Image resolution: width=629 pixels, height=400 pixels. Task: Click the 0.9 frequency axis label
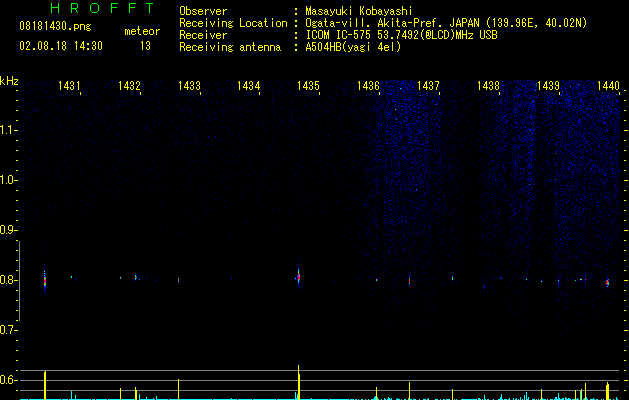click(x=8, y=230)
